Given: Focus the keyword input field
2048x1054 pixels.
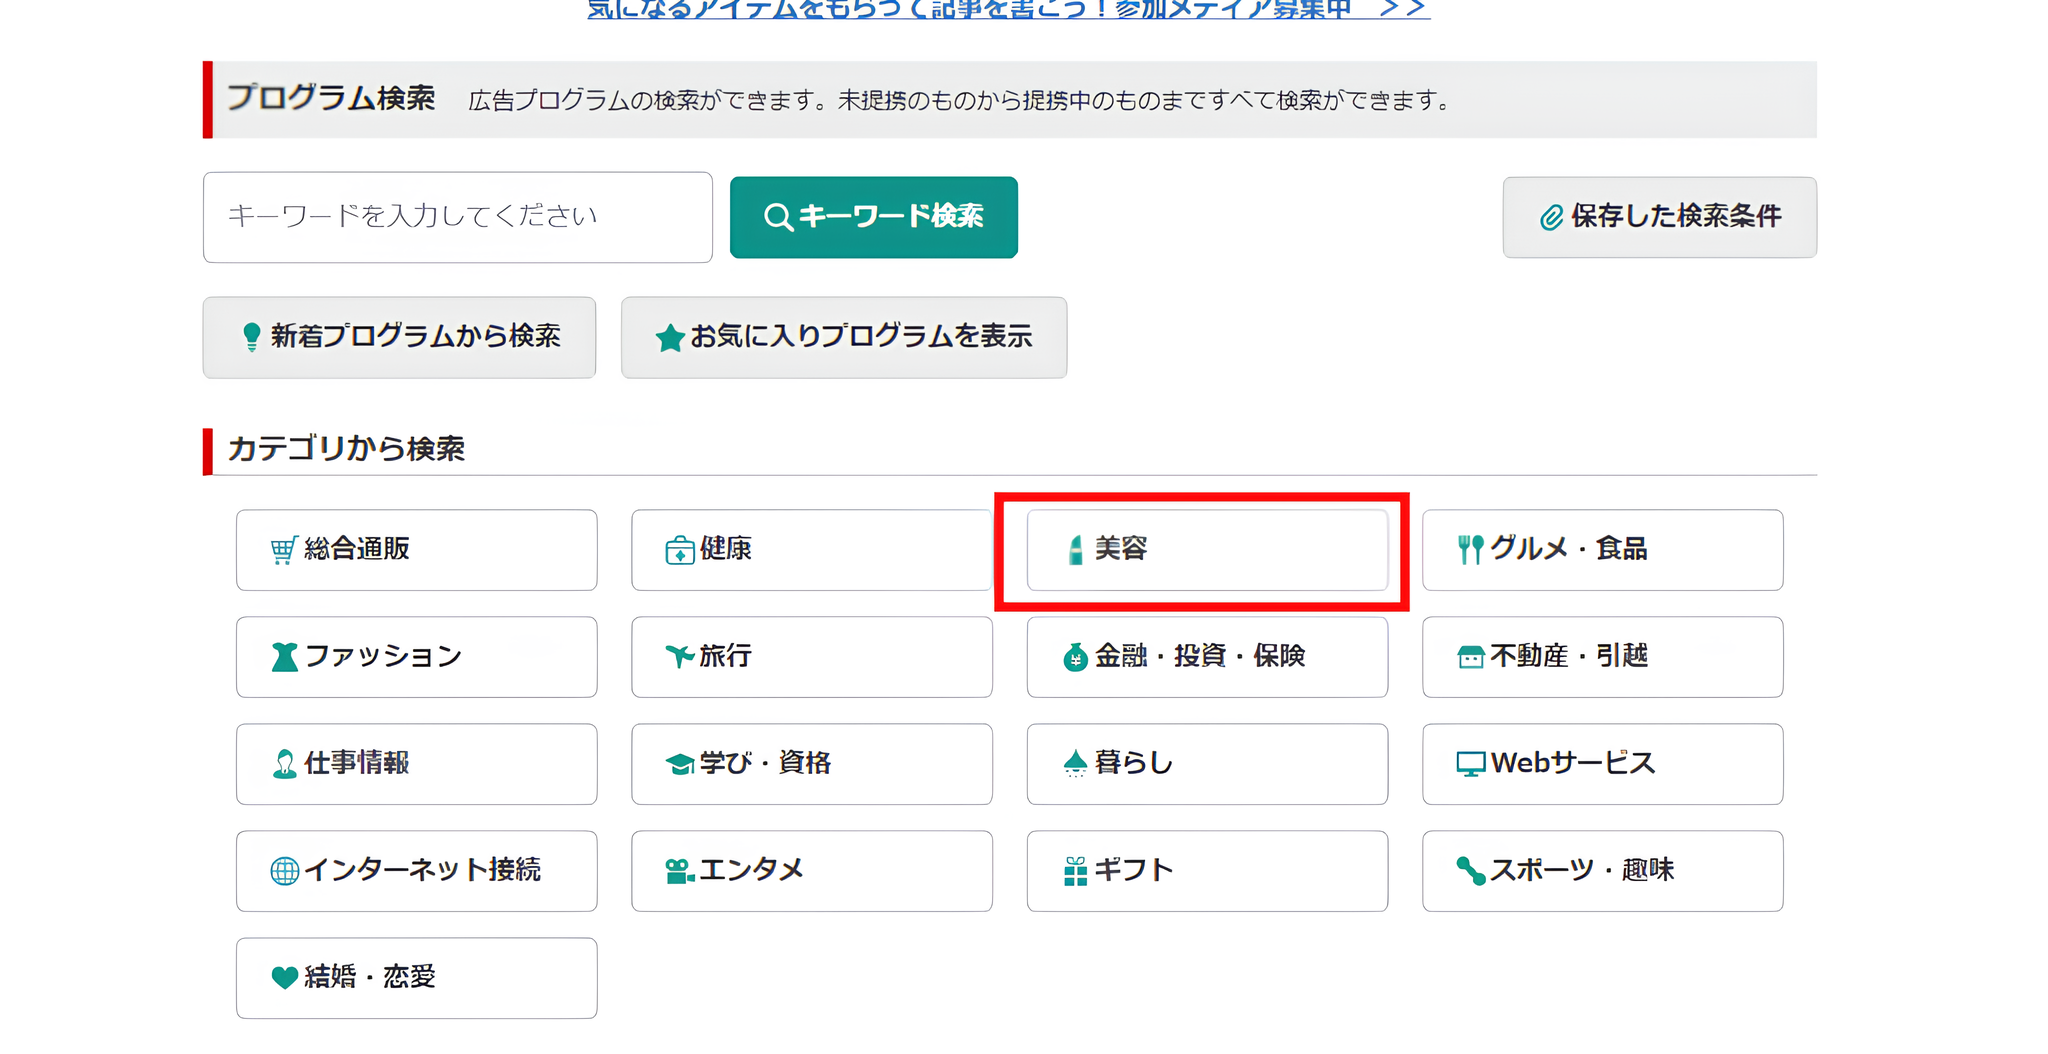Looking at the screenshot, I should 457,217.
